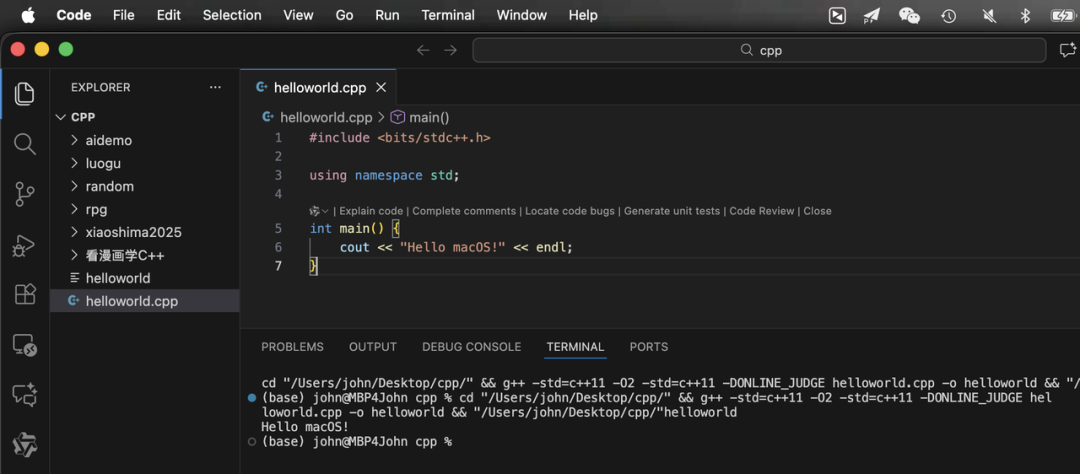Expand the random folder
Viewport: 1080px width, 474px height.
74,187
